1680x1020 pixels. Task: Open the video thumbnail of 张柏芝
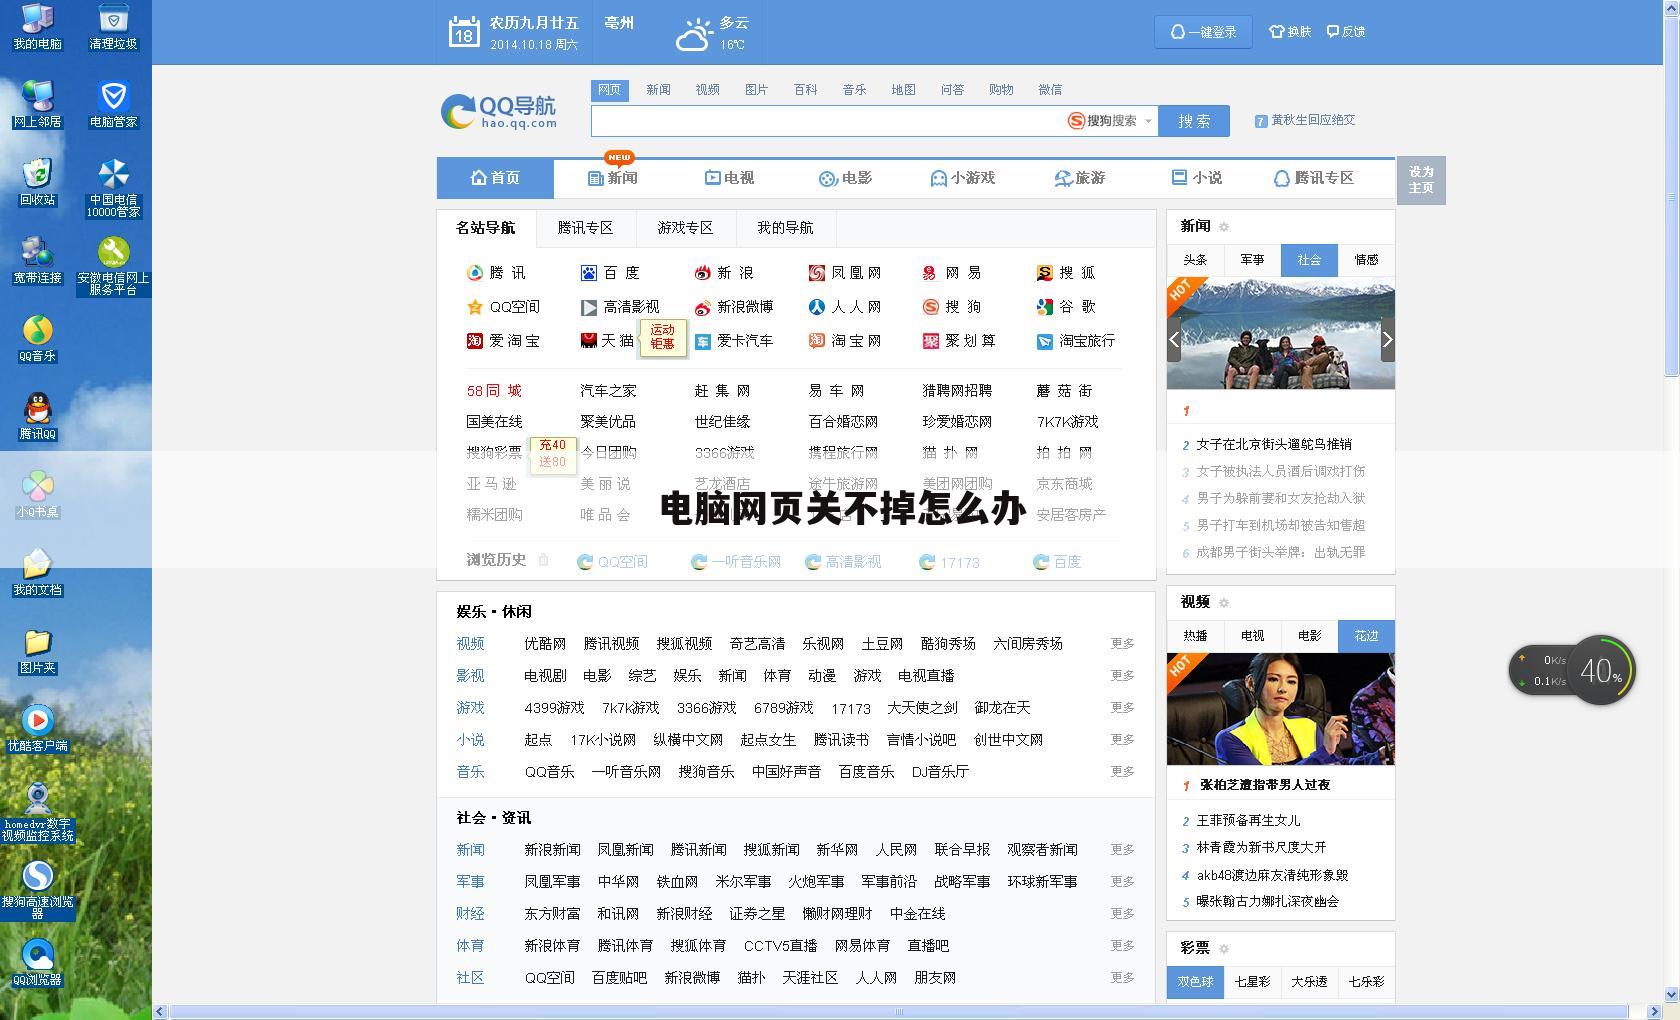click(1280, 709)
